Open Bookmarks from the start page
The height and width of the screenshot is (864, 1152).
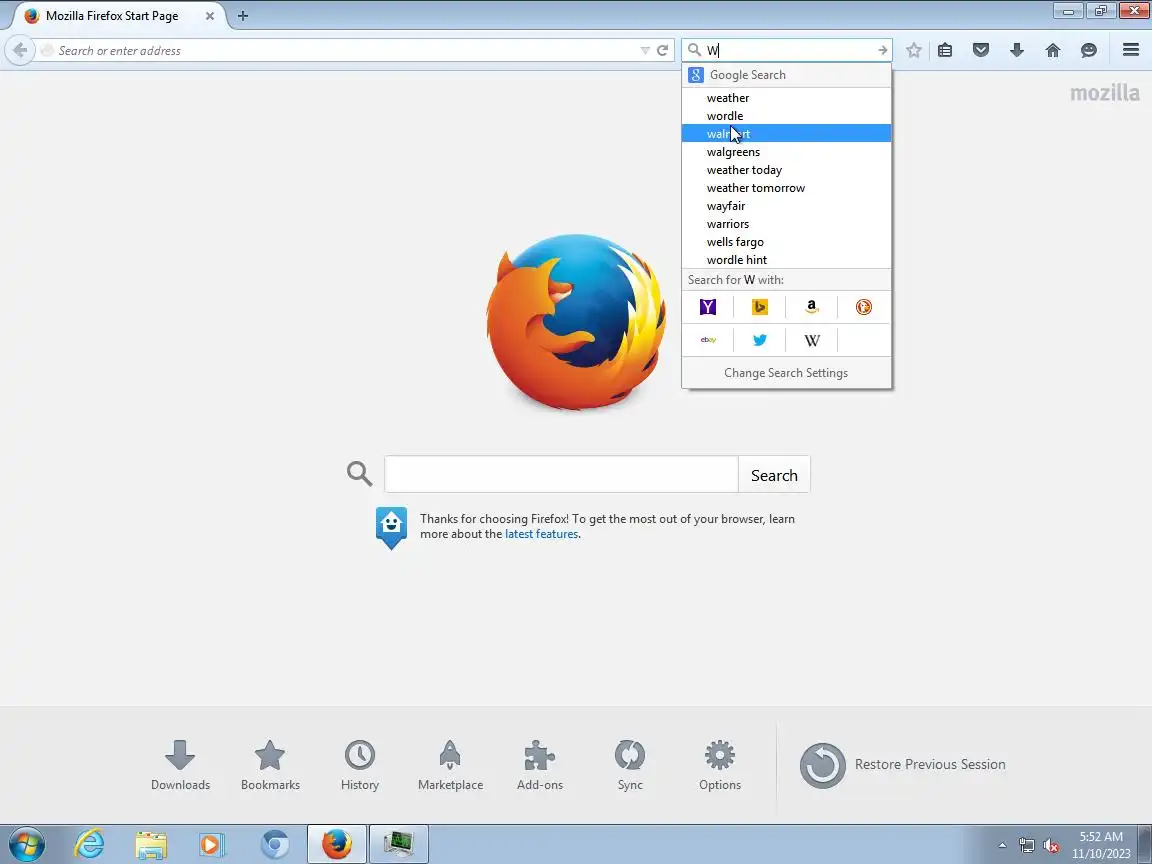click(x=270, y=765)
